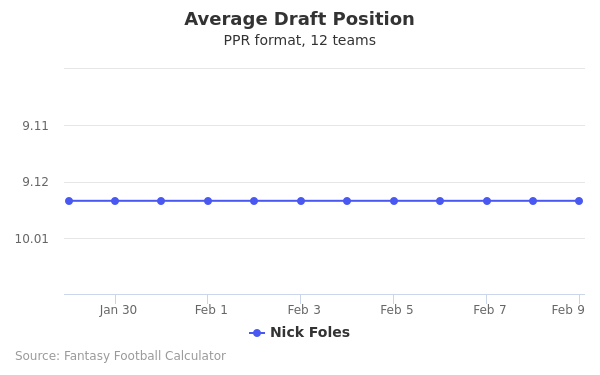
Task: Select the data point above Jan 30
Action: coord(115,201)
